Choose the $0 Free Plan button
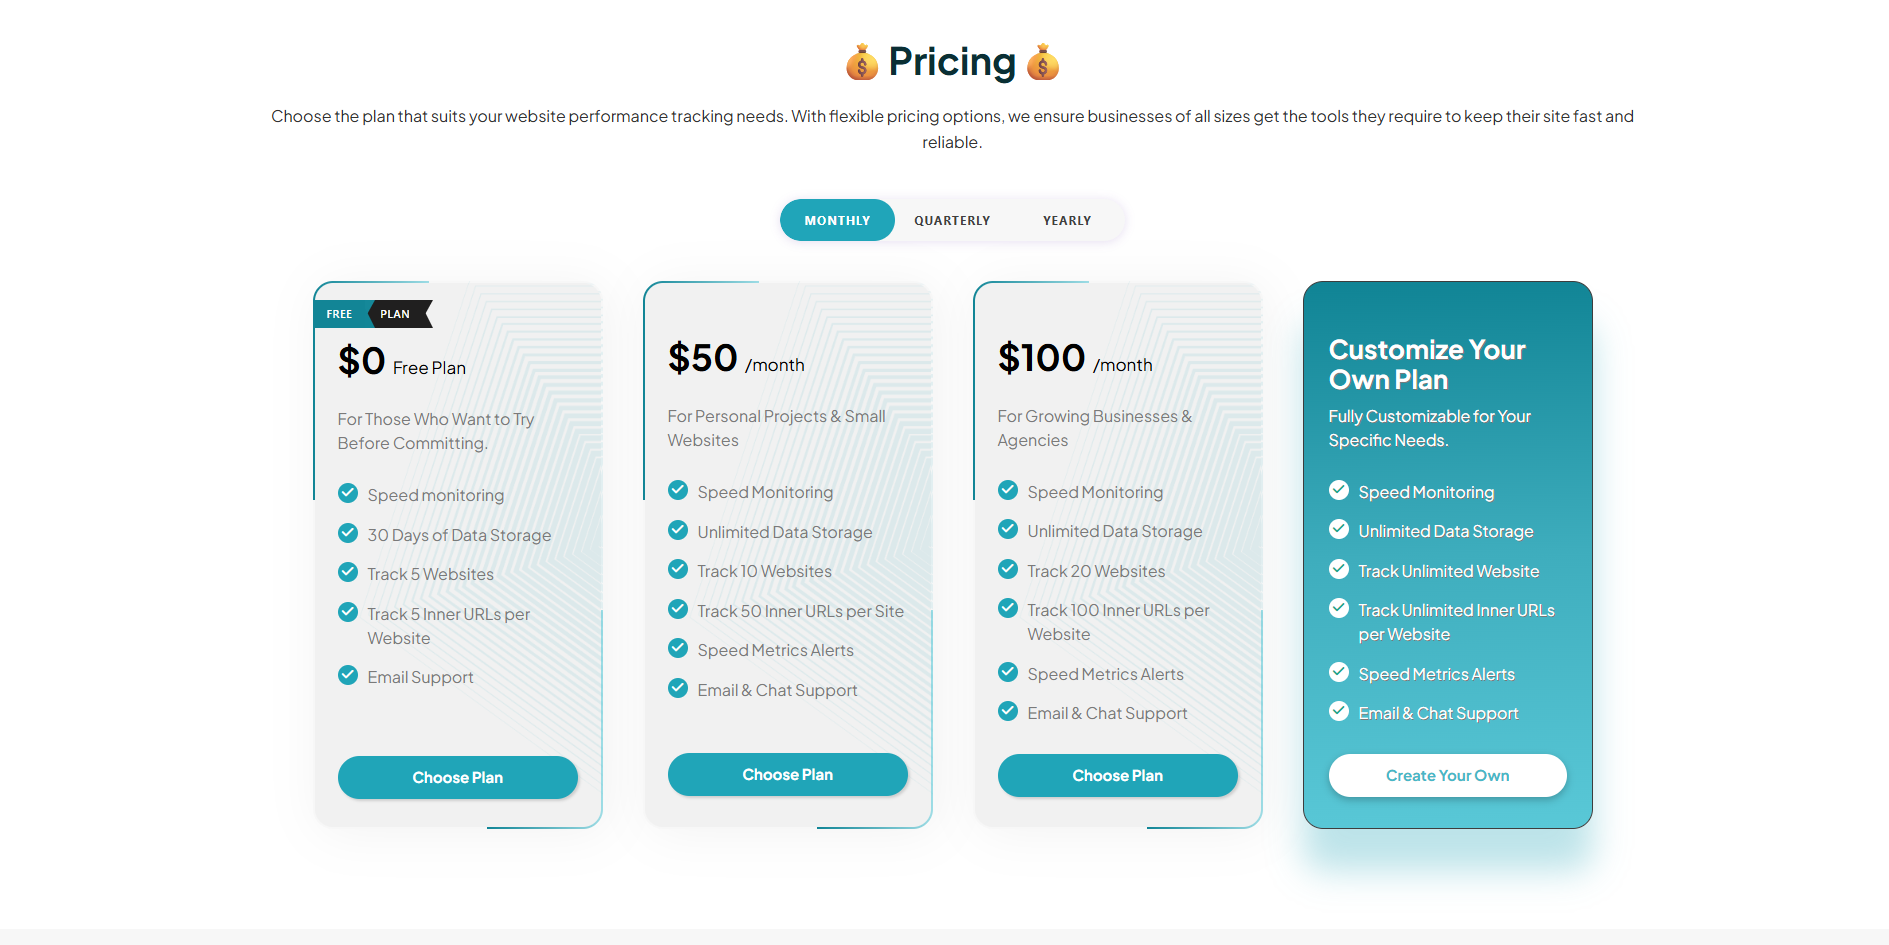This screenshot has height=945, width=1889. click(x=458, y=777)
